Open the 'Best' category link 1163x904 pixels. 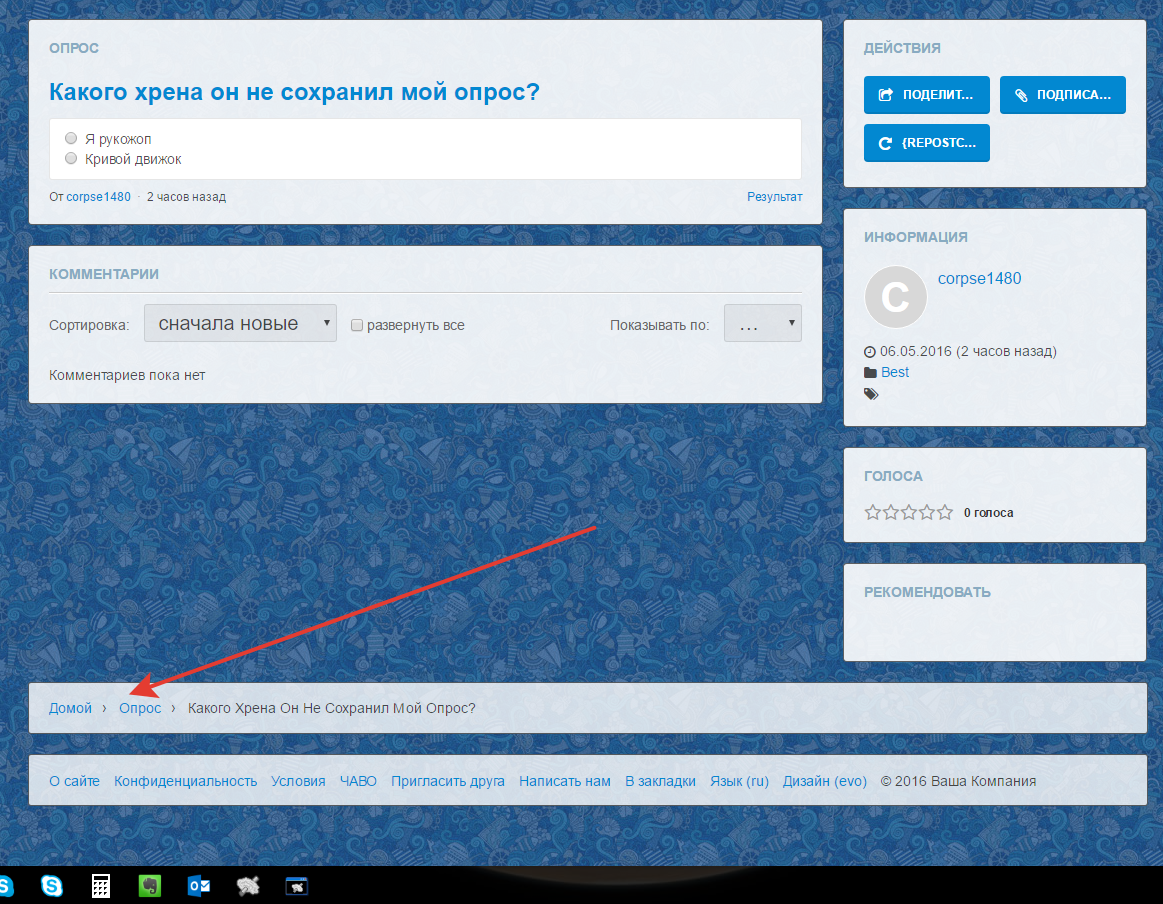click(895, 372)
